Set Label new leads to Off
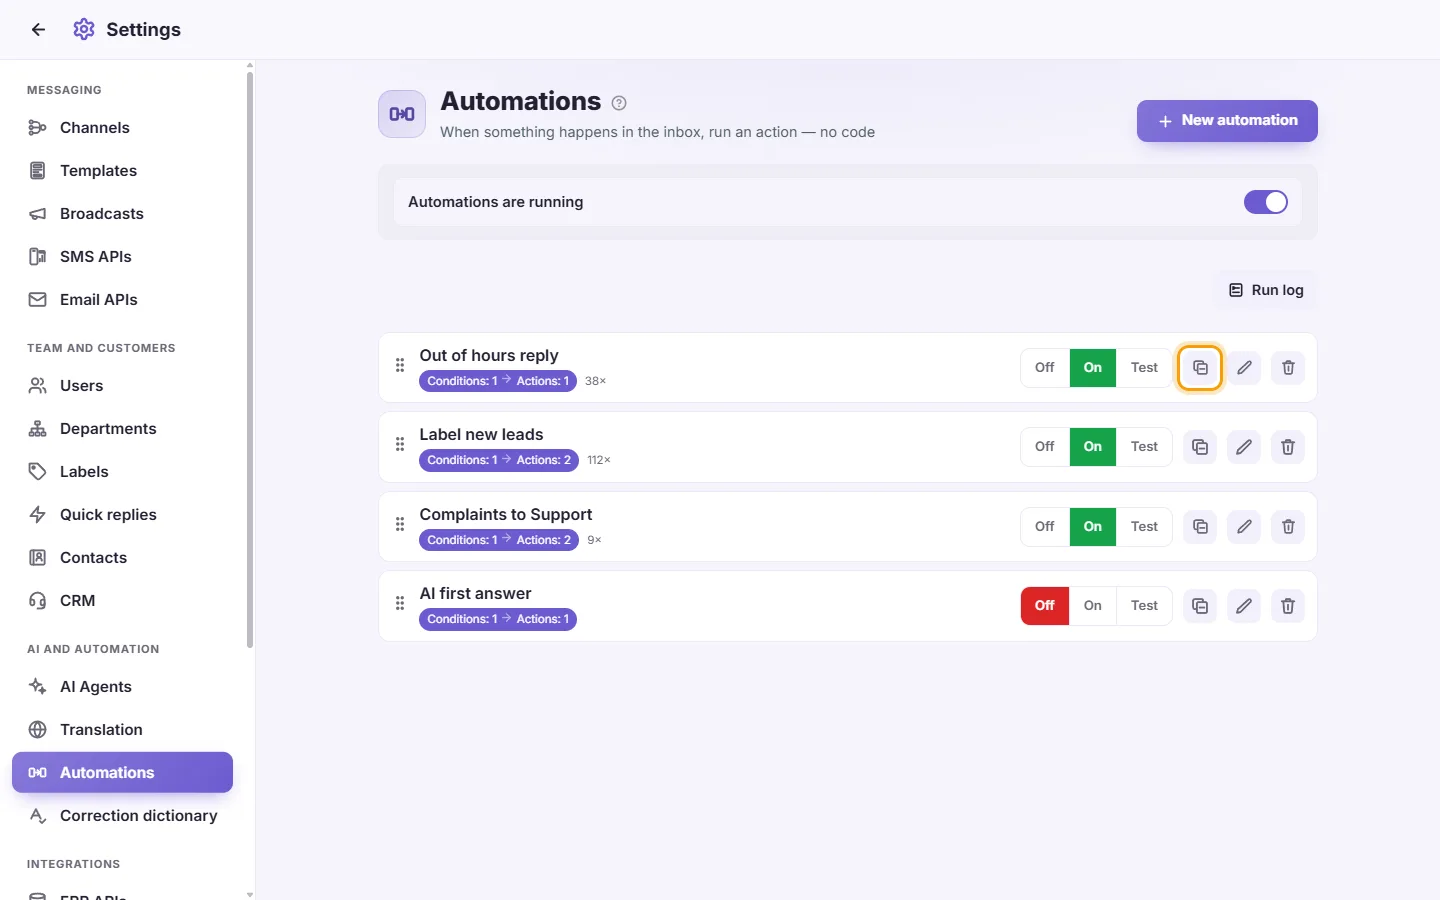1440x900 pixels. point(1045,447)
